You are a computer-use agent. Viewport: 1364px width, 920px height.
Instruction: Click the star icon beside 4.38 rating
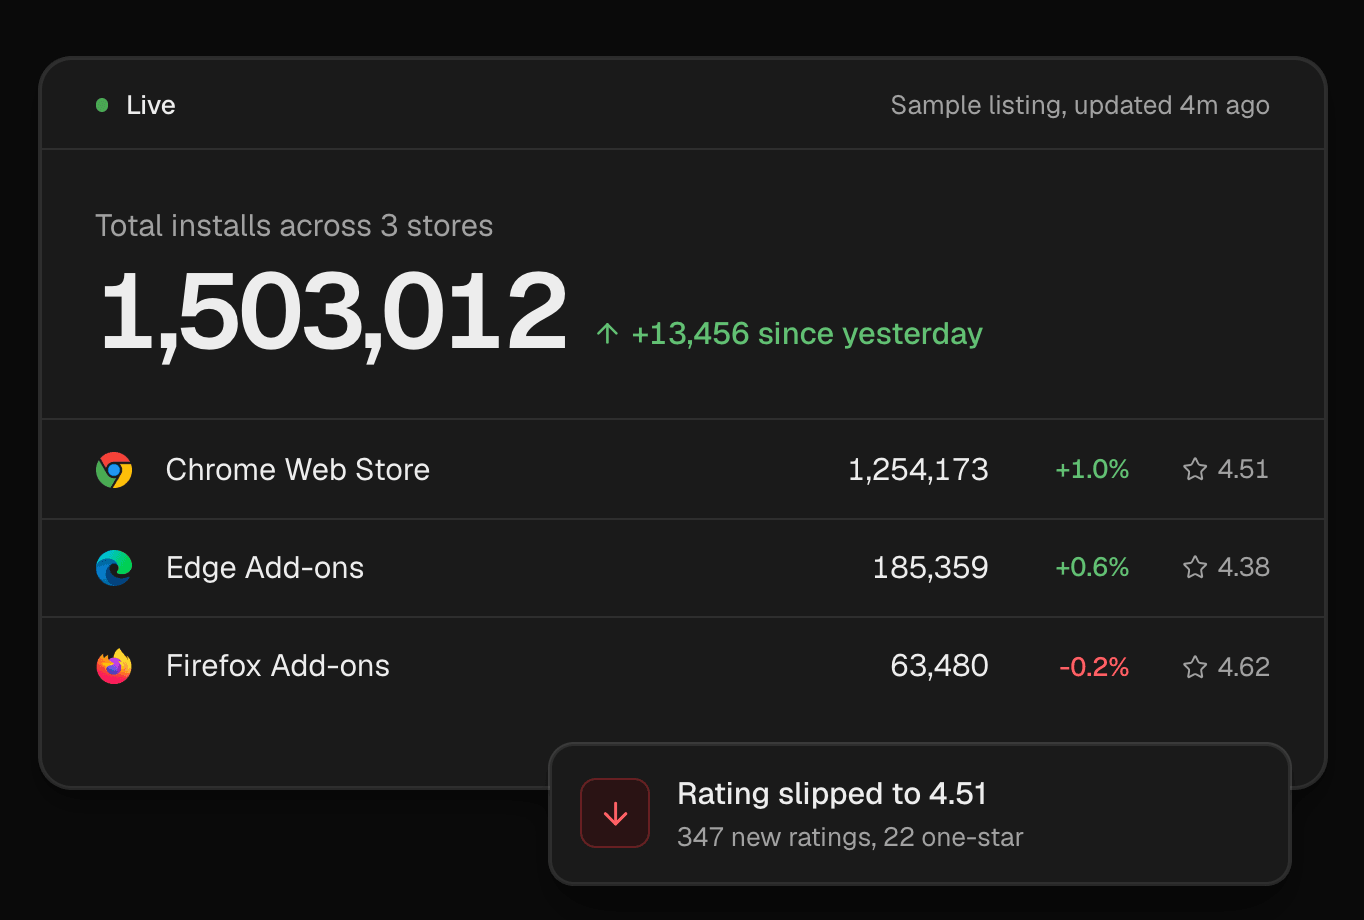click(x=1195, y=567)
